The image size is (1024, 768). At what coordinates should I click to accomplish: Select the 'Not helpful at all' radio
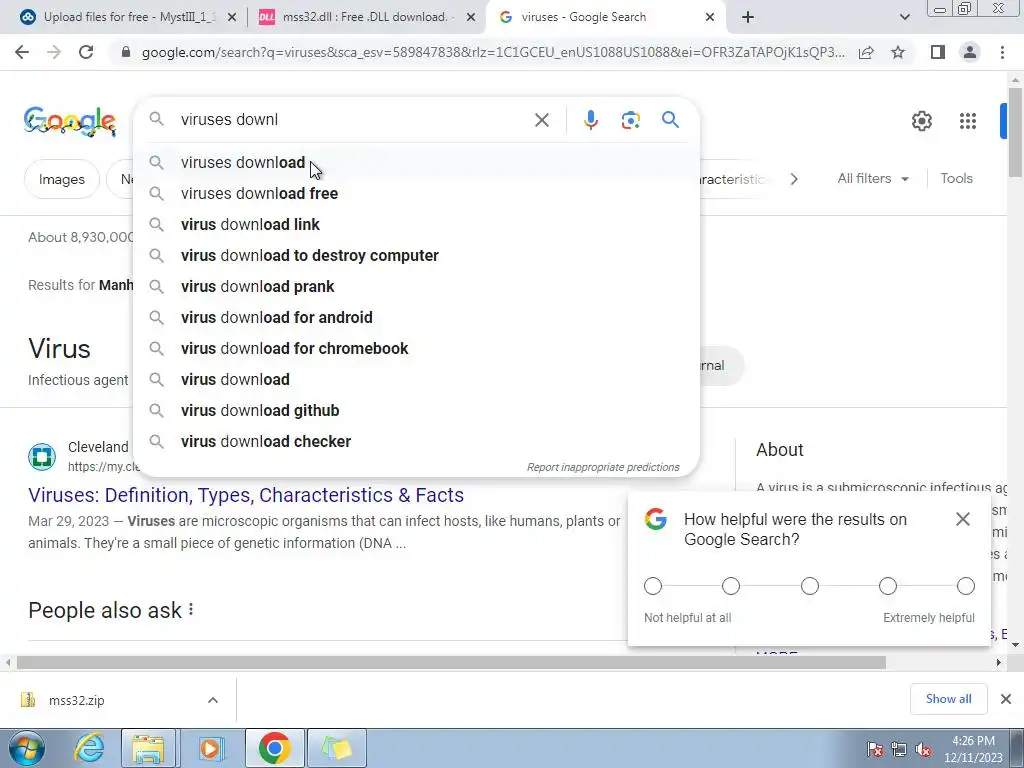point(652,586)
